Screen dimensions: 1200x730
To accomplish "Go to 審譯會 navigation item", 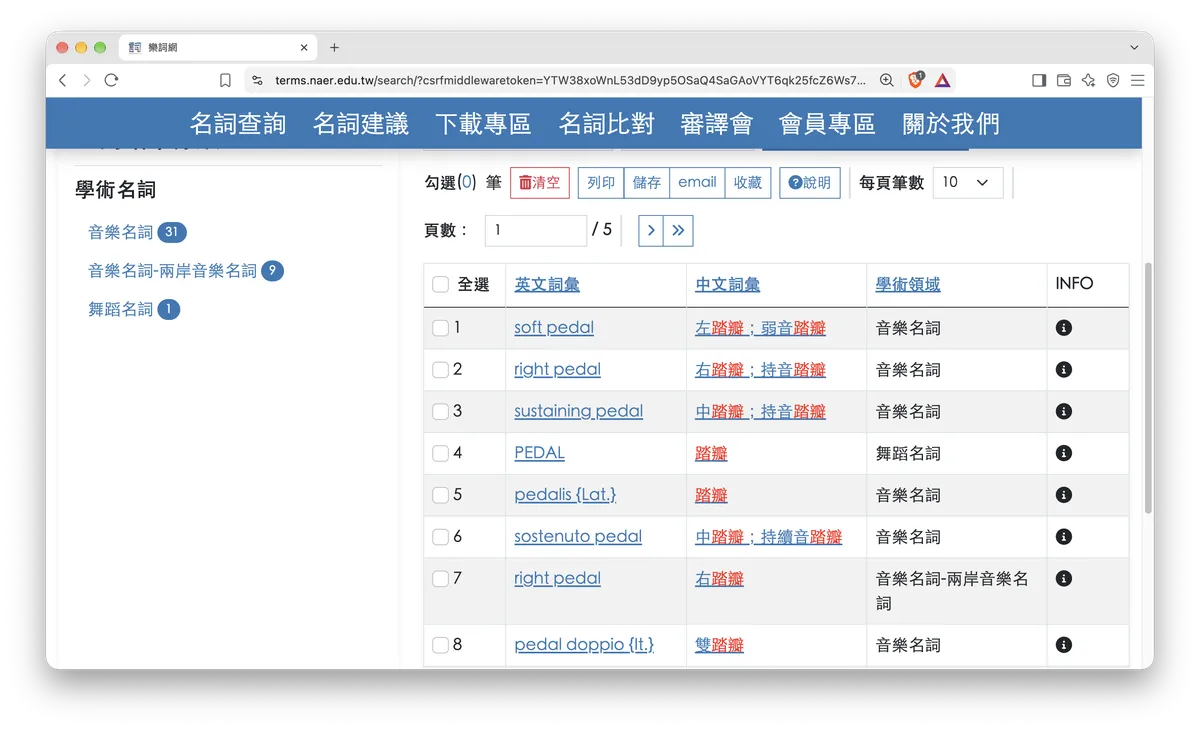I will [x=716, y=124].
